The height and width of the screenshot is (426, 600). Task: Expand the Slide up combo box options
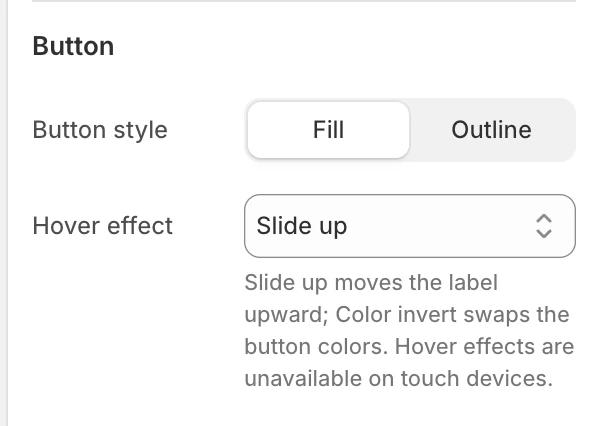410,226
